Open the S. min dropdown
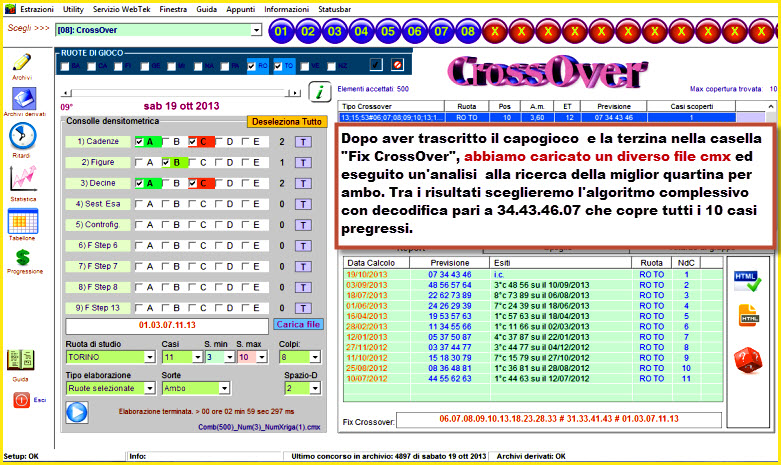The width and height of the screenshot is (781, 465). click(x=230, y=357)
